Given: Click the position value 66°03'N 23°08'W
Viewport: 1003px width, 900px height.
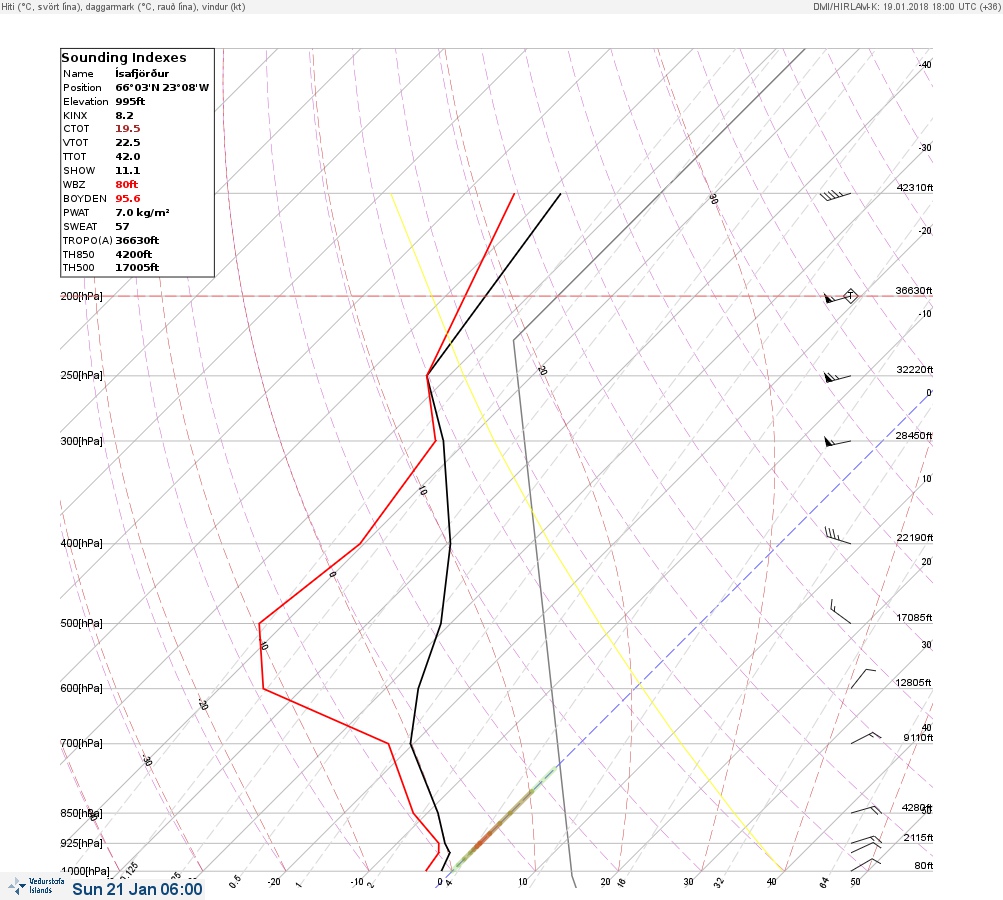Looking at the screenshot, I should pos(162,88).
